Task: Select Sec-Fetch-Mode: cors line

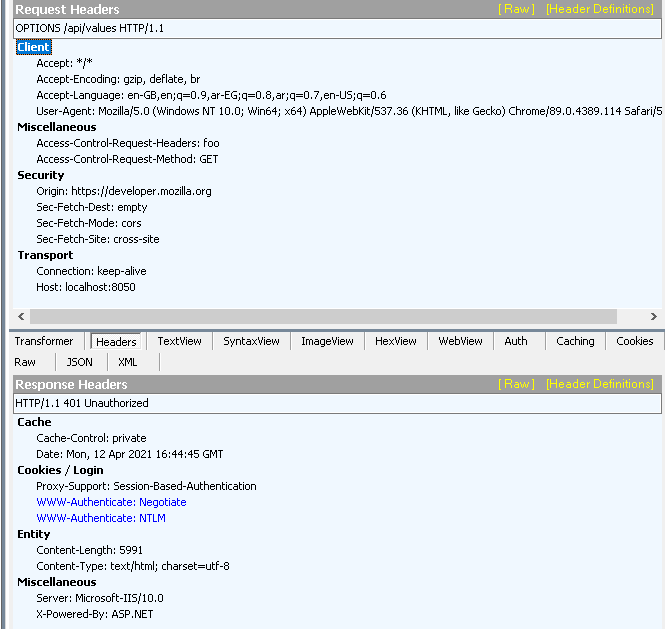Action: pos(89,223)
